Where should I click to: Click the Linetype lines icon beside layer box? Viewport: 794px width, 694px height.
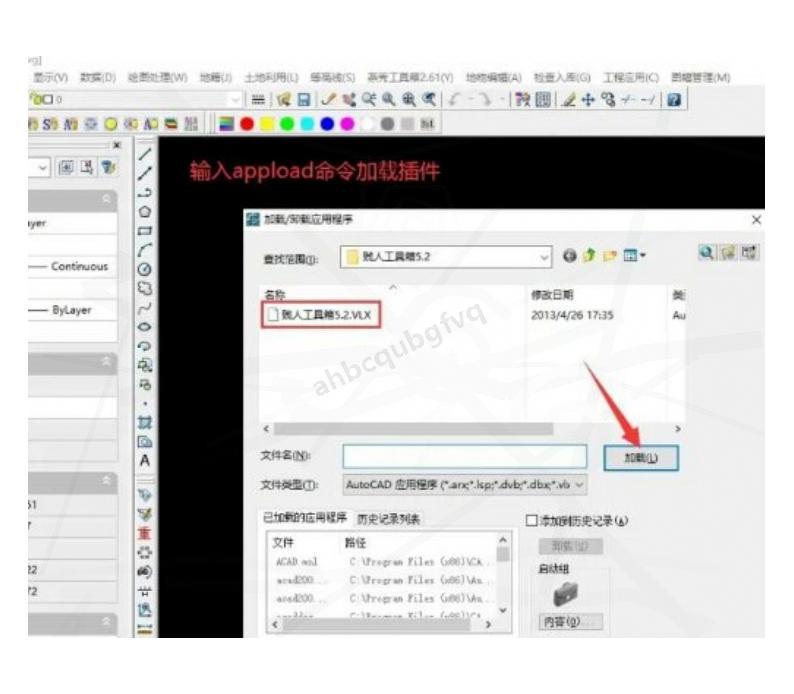258,100
